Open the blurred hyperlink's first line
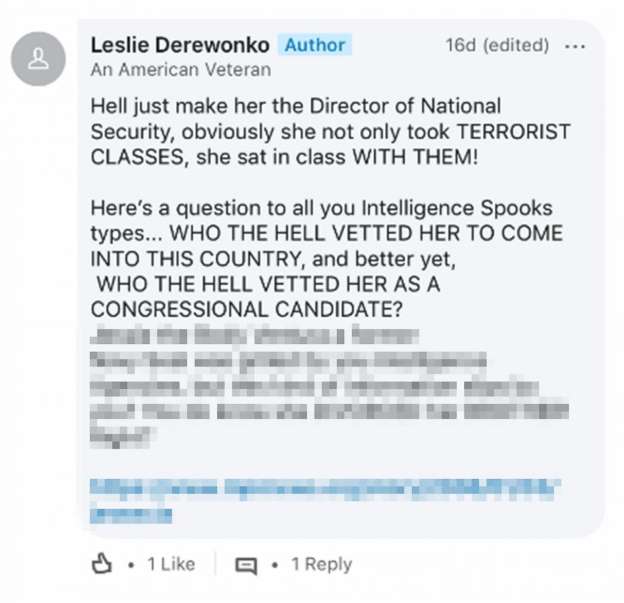 [x=330, y=489]
